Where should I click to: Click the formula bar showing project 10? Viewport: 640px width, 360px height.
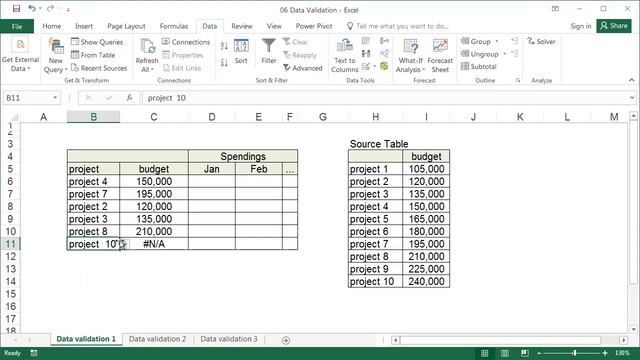coord(384,98)
